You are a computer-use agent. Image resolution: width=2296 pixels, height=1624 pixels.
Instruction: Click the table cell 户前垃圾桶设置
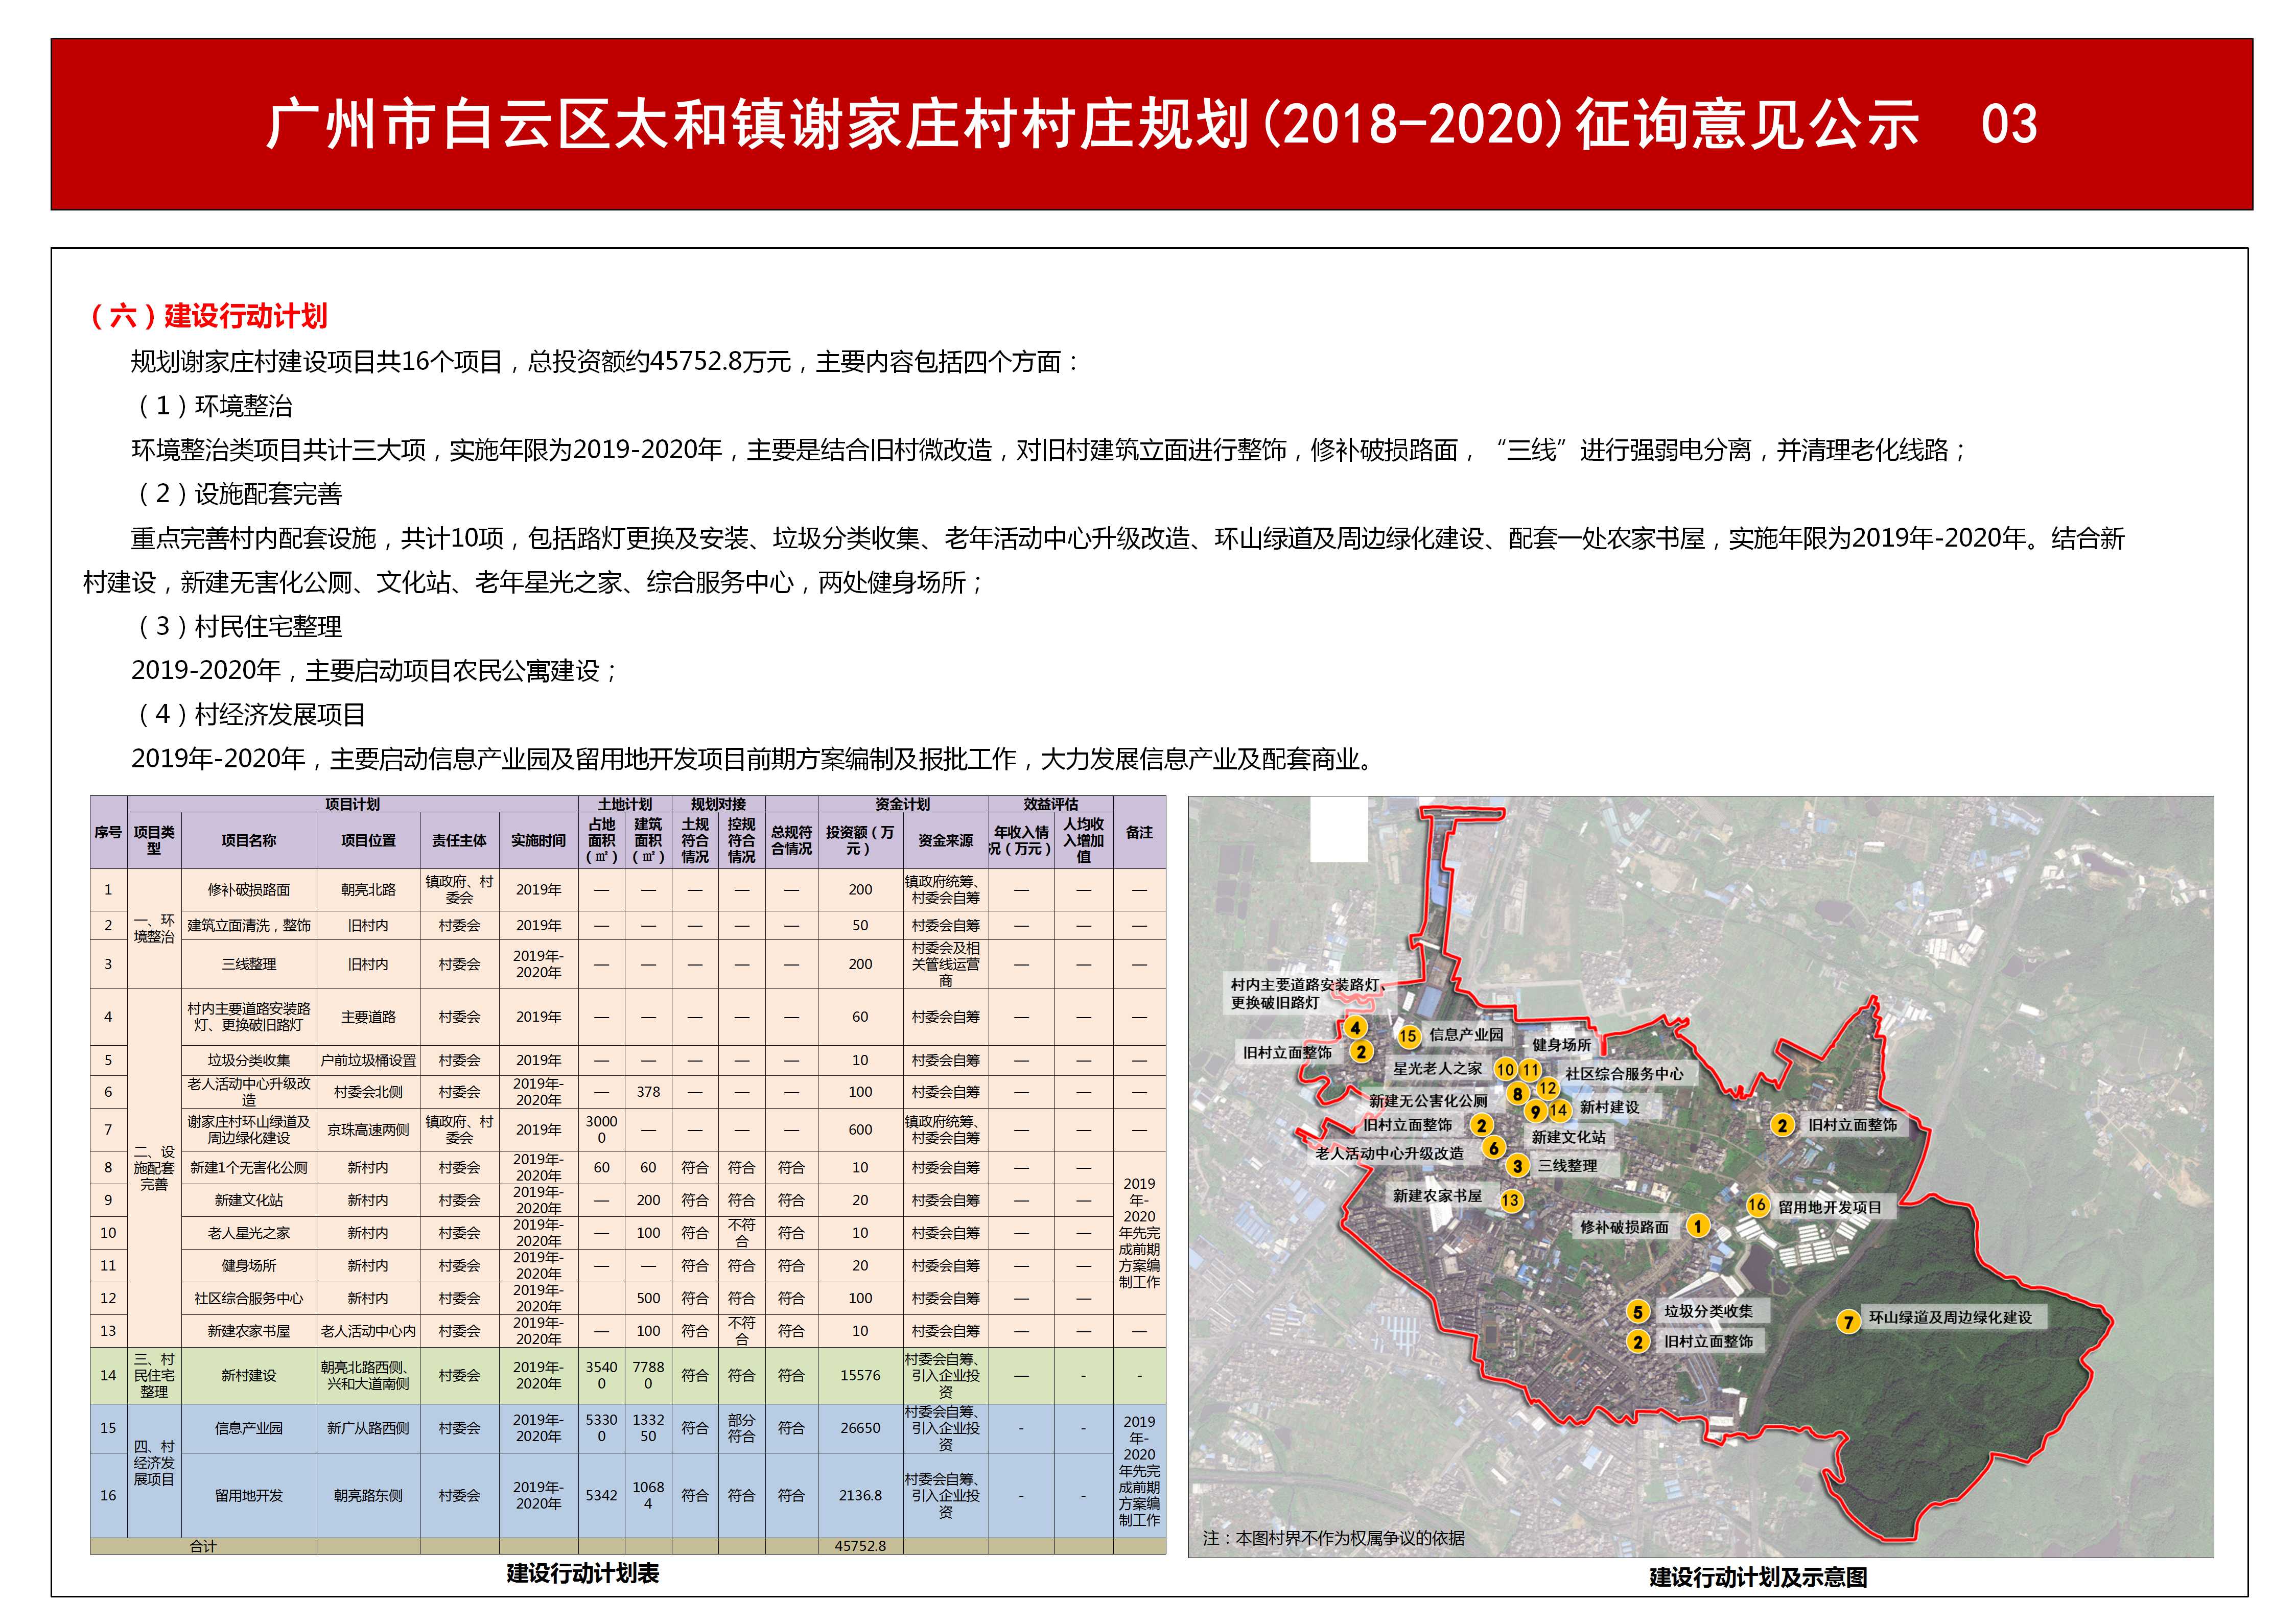pyautogui.click(x=368, y=1061)
